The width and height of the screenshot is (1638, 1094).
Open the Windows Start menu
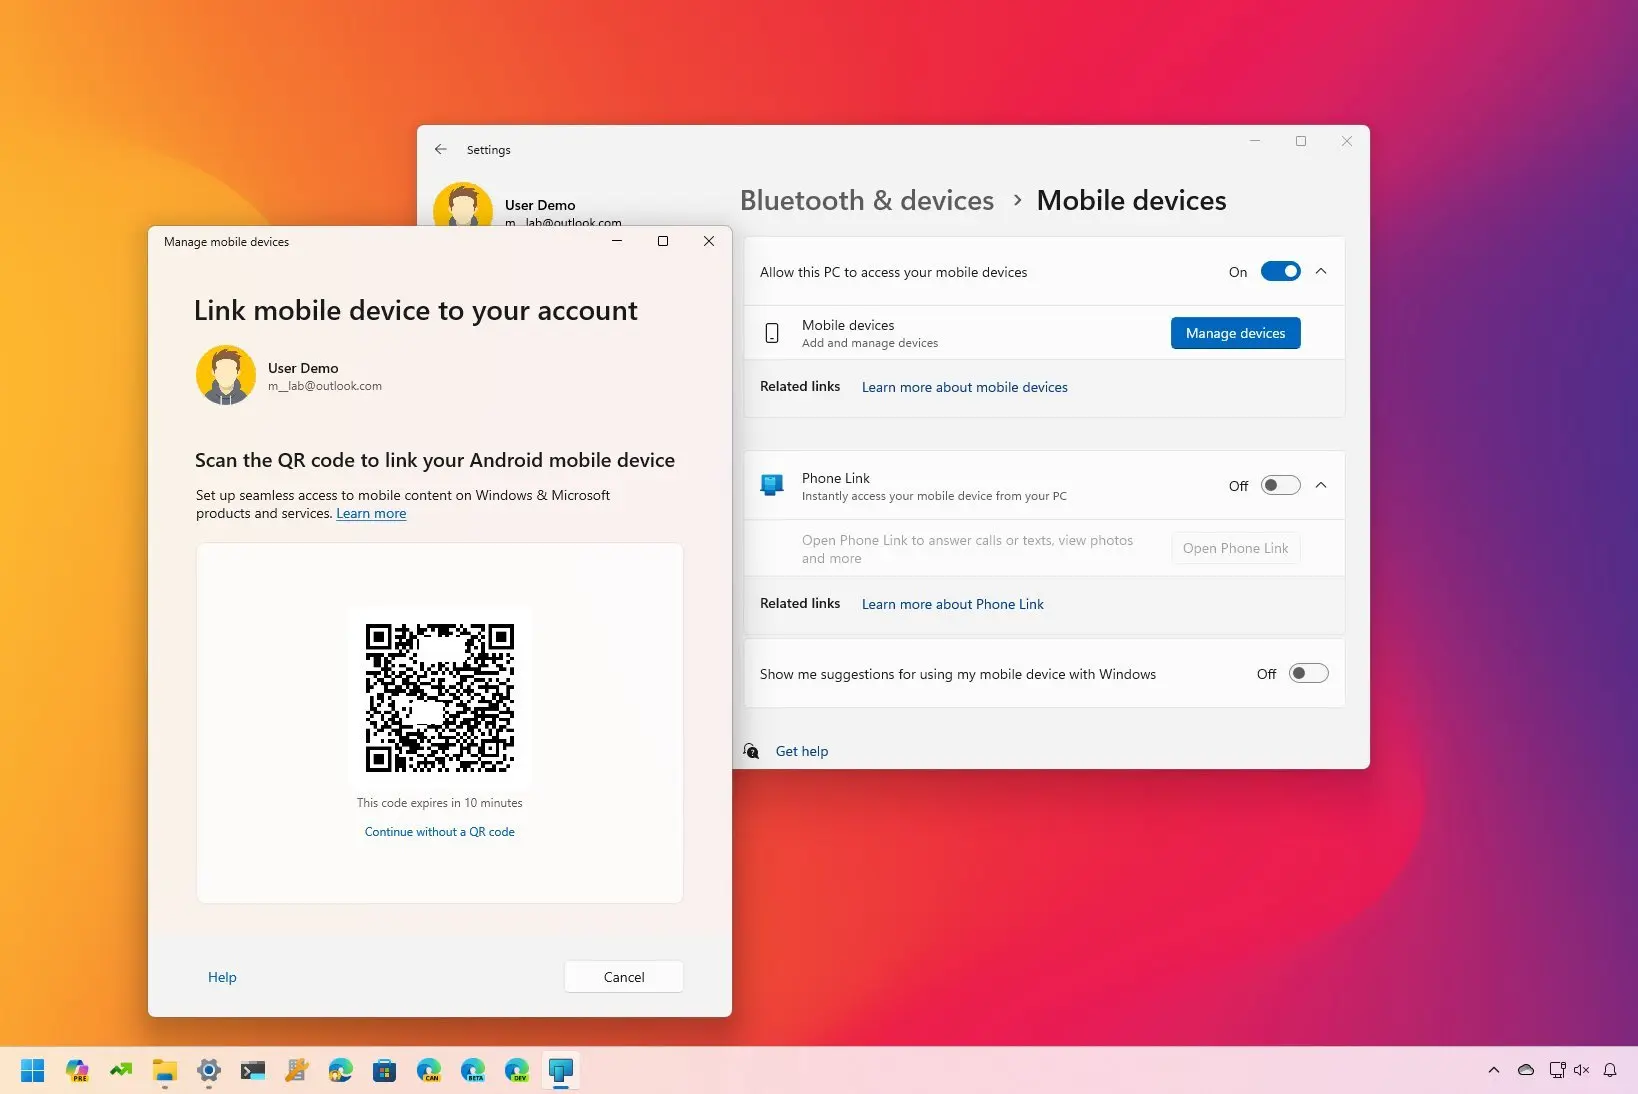[32, 1070]
